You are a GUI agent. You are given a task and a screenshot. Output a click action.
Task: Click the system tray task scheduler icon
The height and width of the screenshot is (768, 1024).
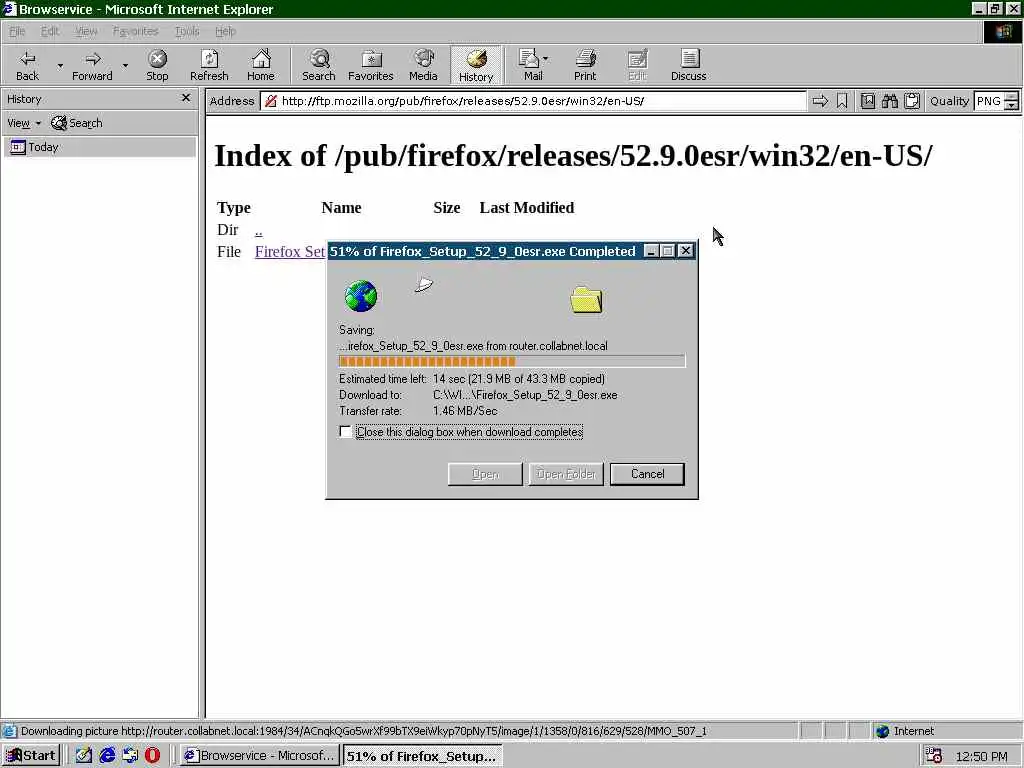click(x=934, y=756)
